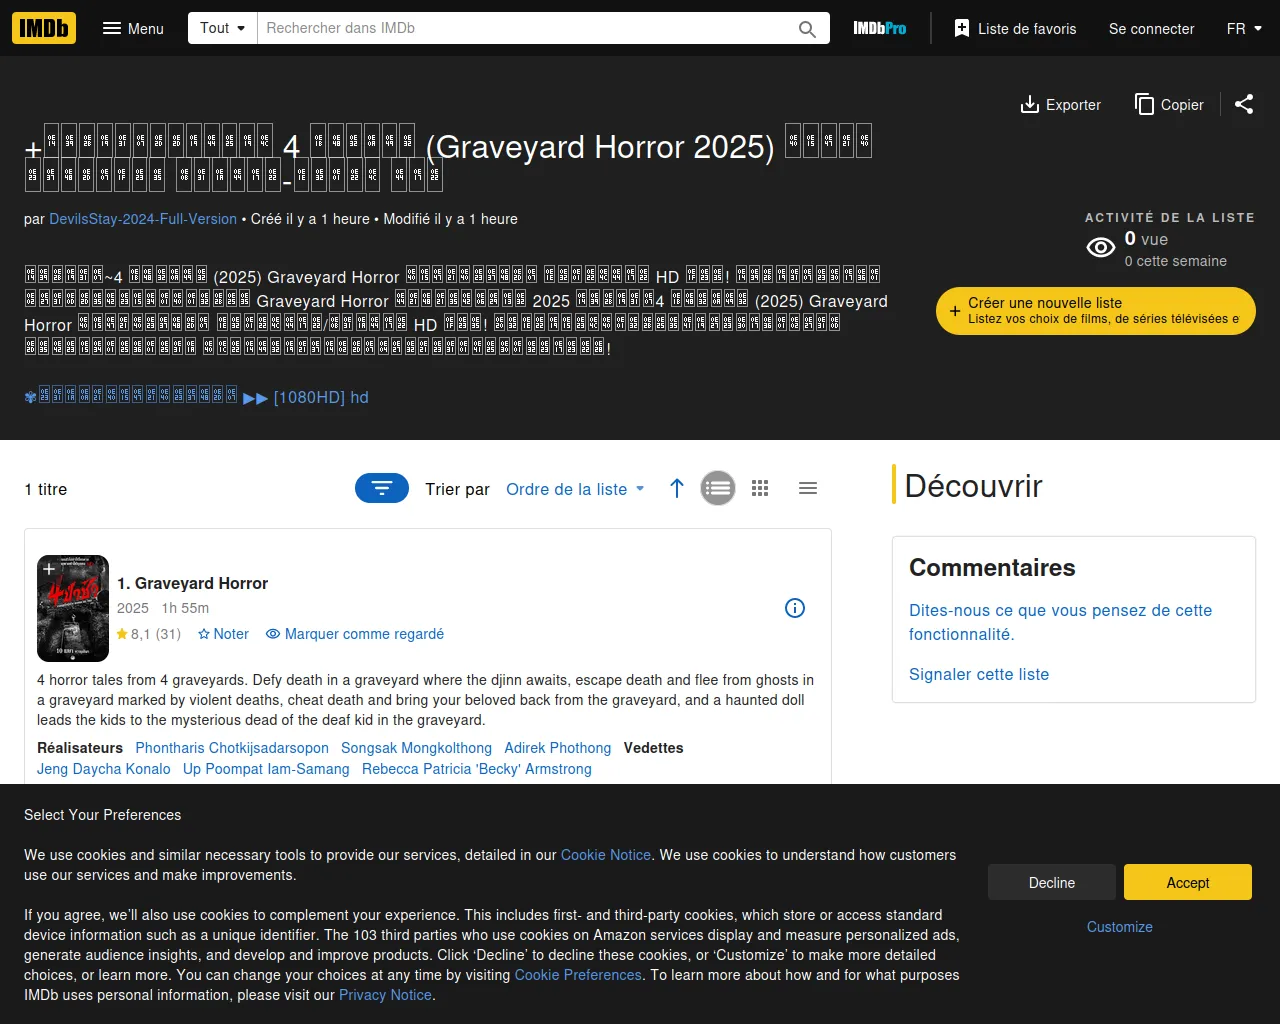
Task: Switch to compact list view
Action: 808,488
